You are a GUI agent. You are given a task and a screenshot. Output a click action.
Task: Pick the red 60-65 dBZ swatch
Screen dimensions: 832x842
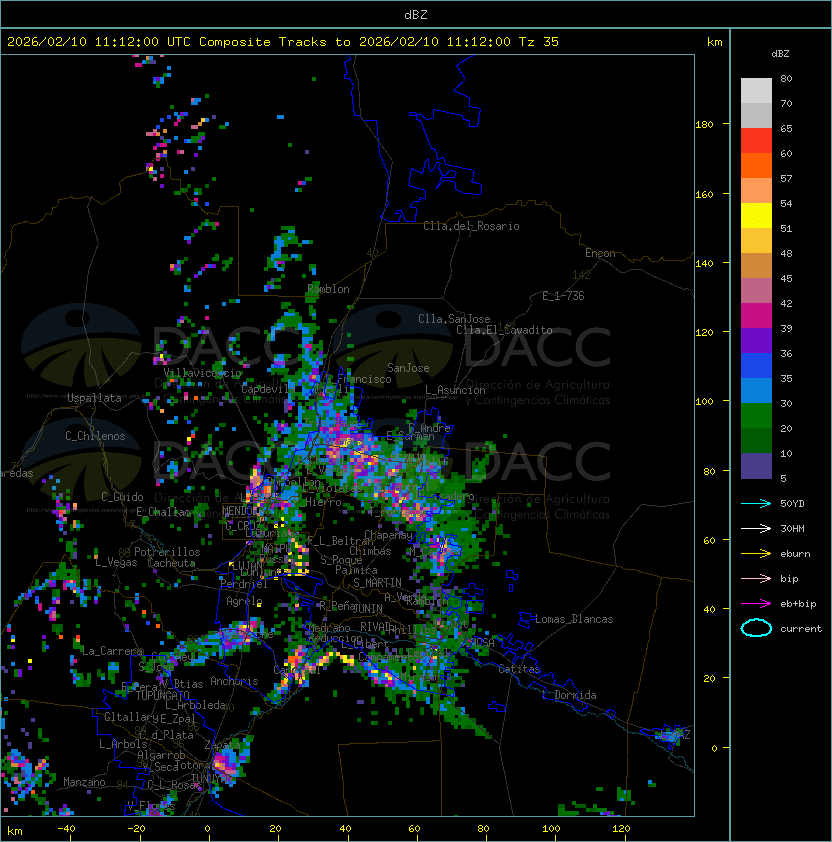[756, 141]
